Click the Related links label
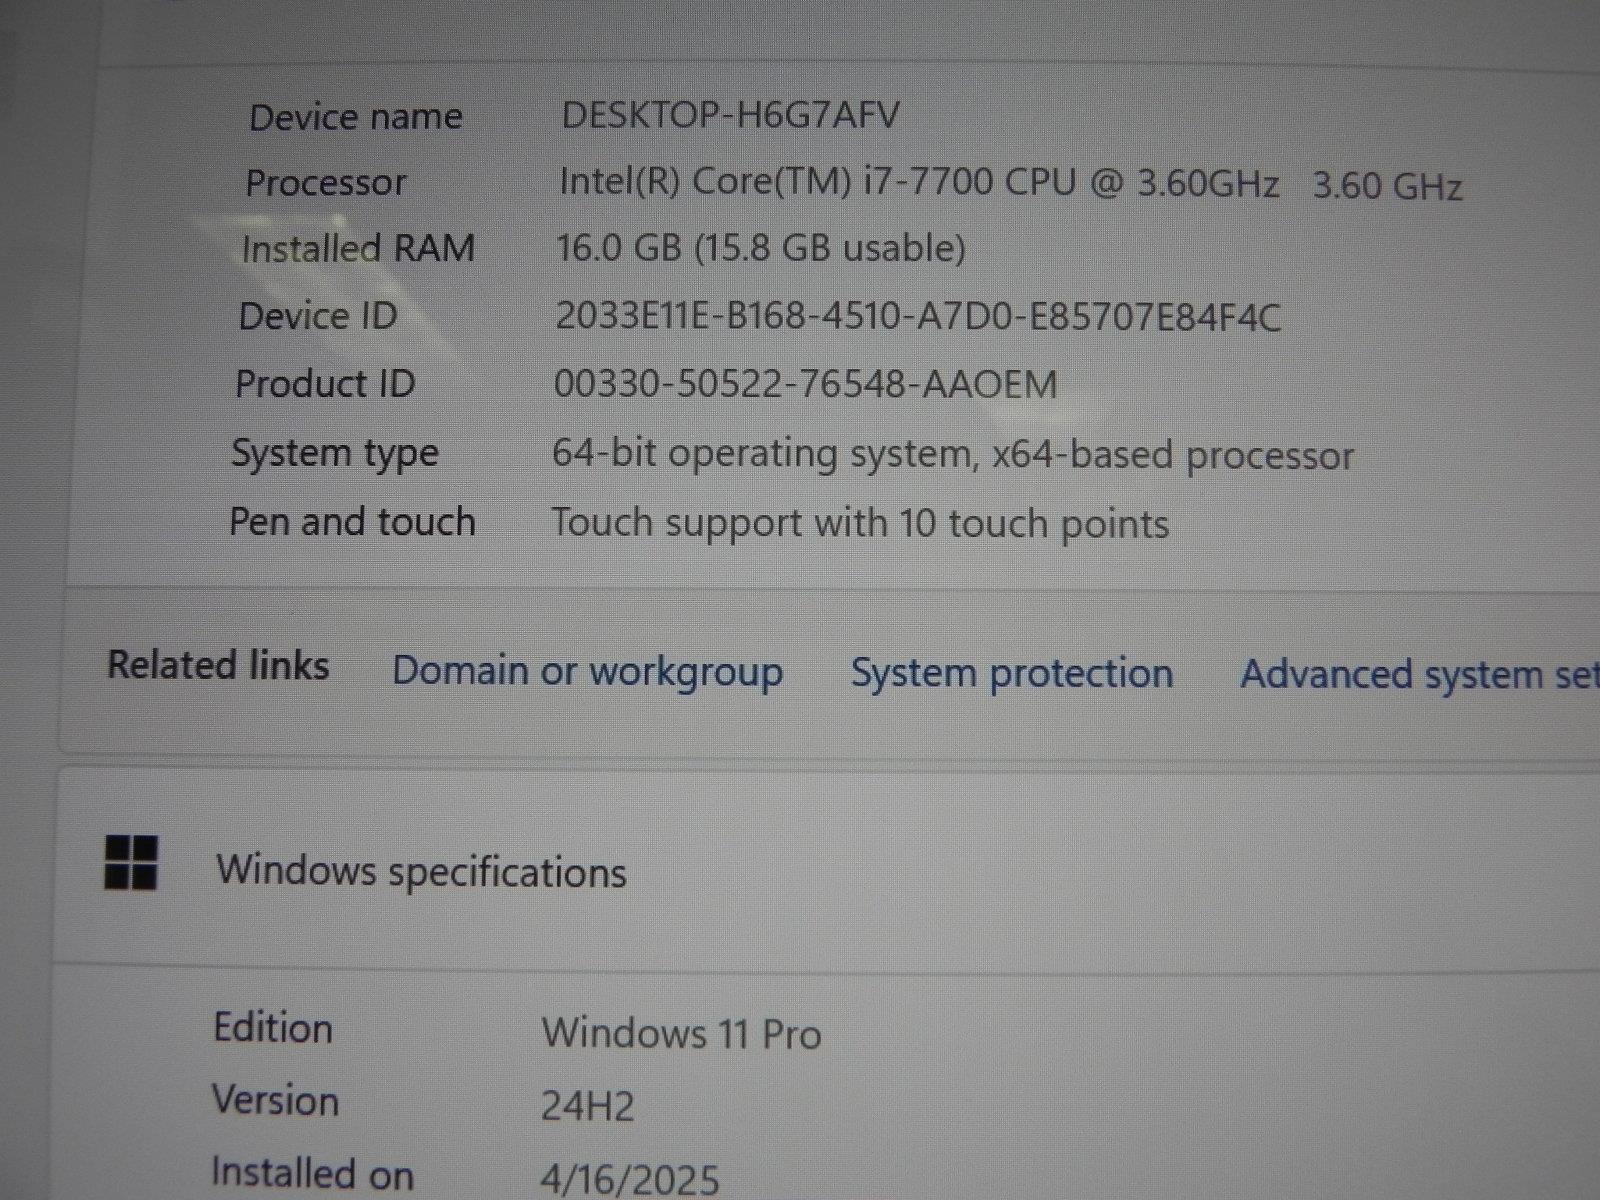The image size is (1600, 1200). tap(218, 665)
